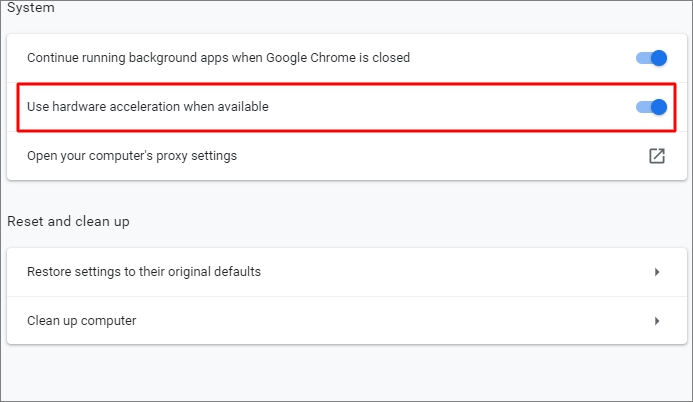Select "Restore settings to their original defaults"
Screen dimensions: 693x402
(144, 272)
